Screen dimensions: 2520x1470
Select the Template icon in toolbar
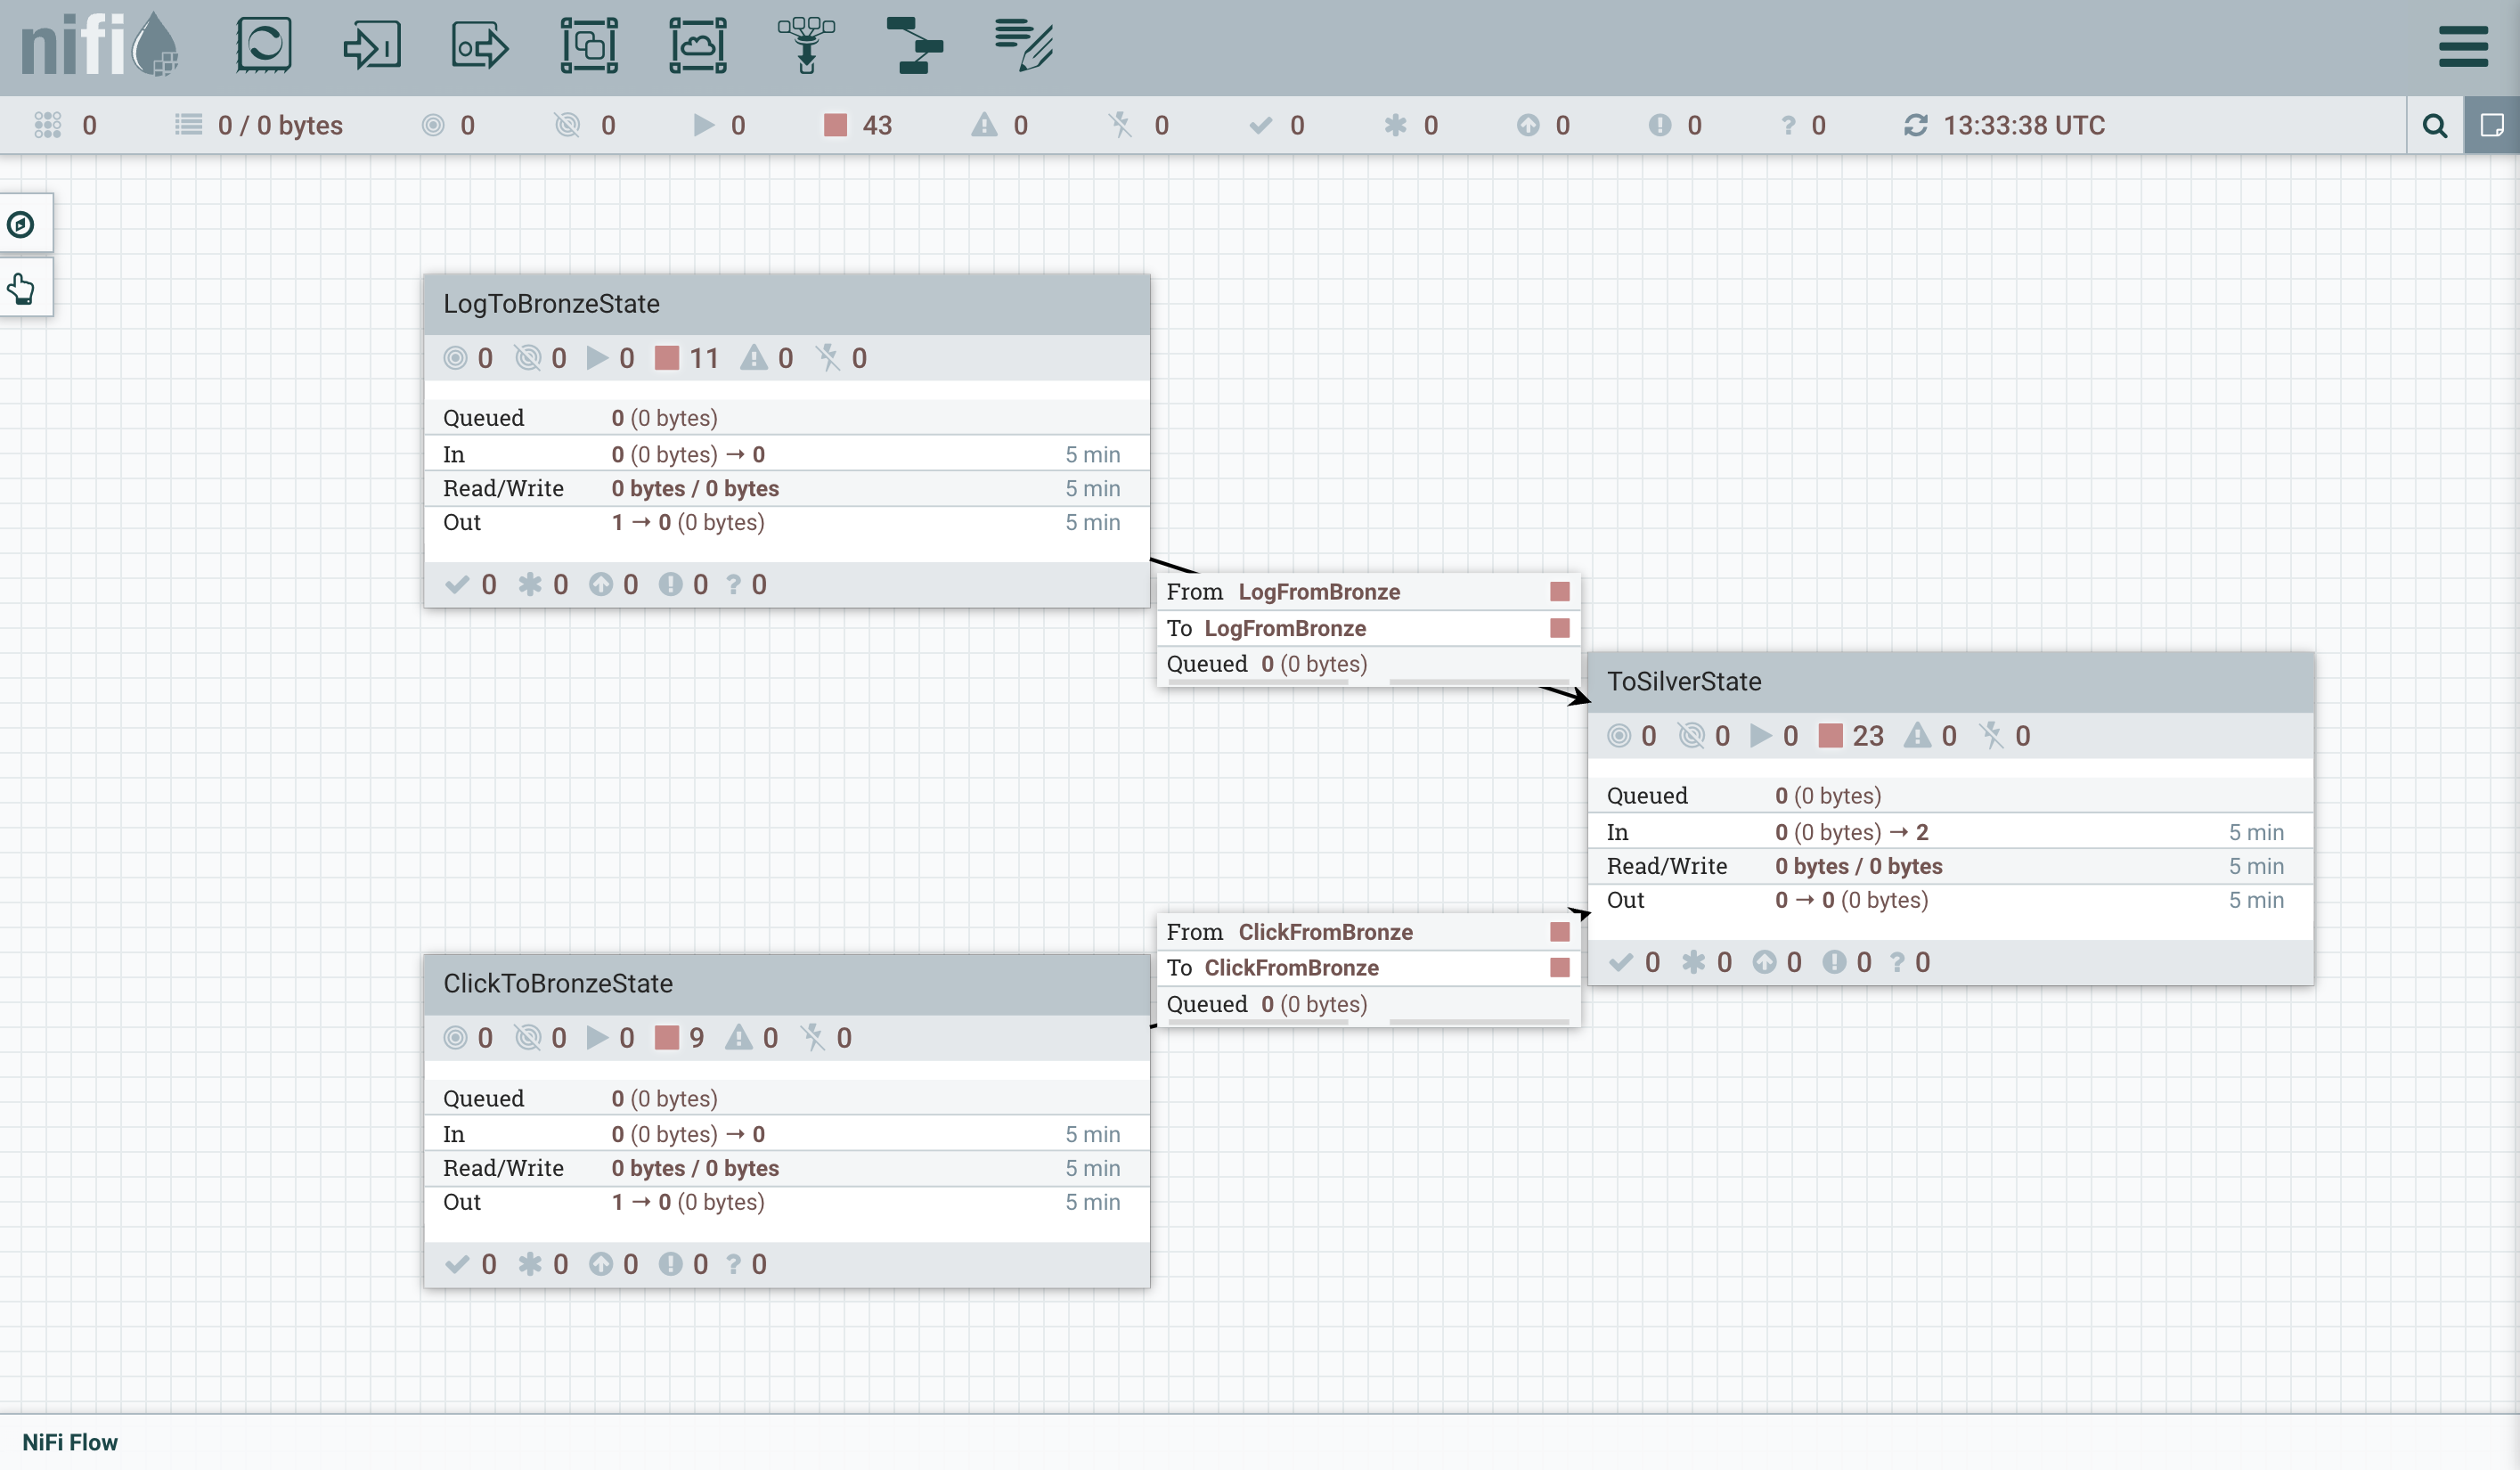(914, 45)
